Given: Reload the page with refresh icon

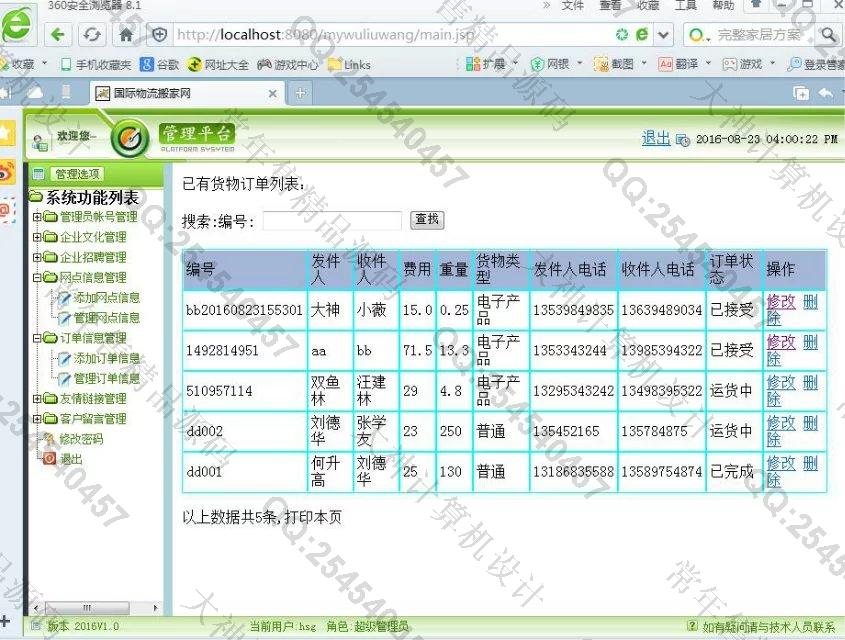Looking at the screenshot, I should click(x=92, y=35).
